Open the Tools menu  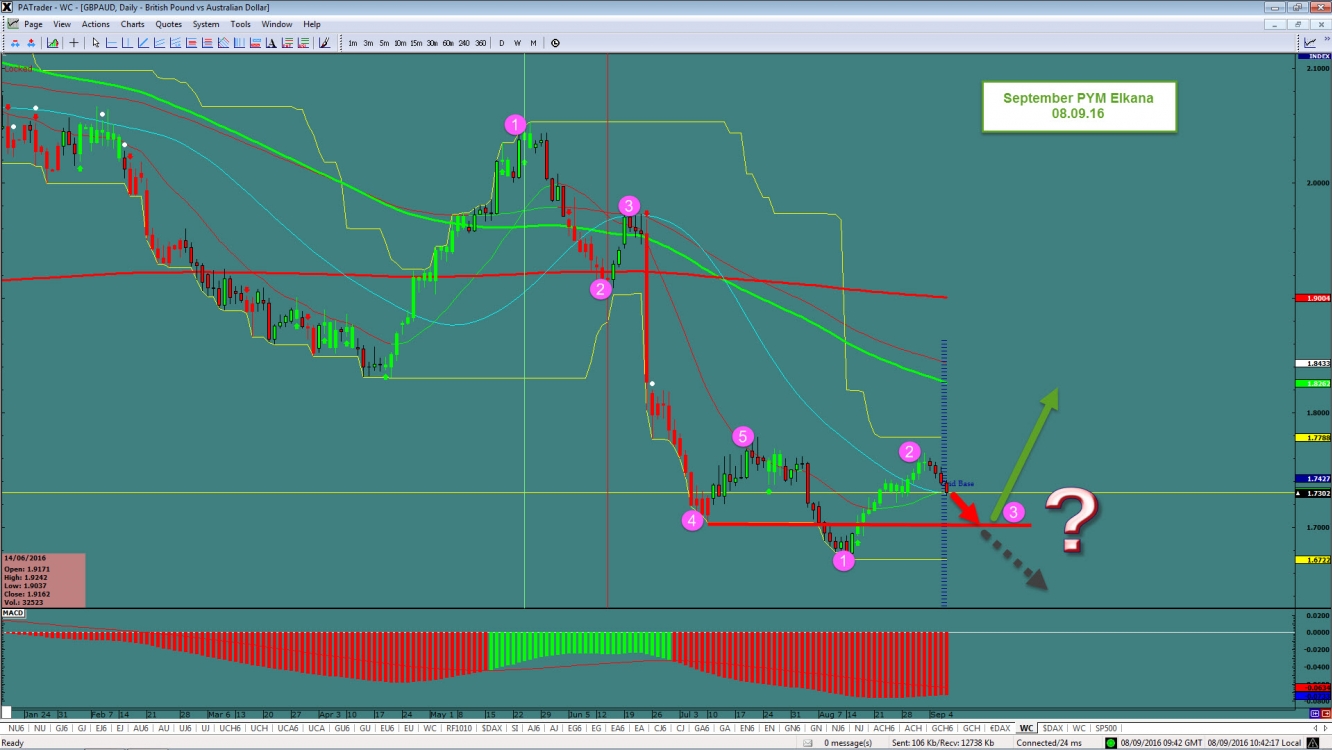[240, 24]
